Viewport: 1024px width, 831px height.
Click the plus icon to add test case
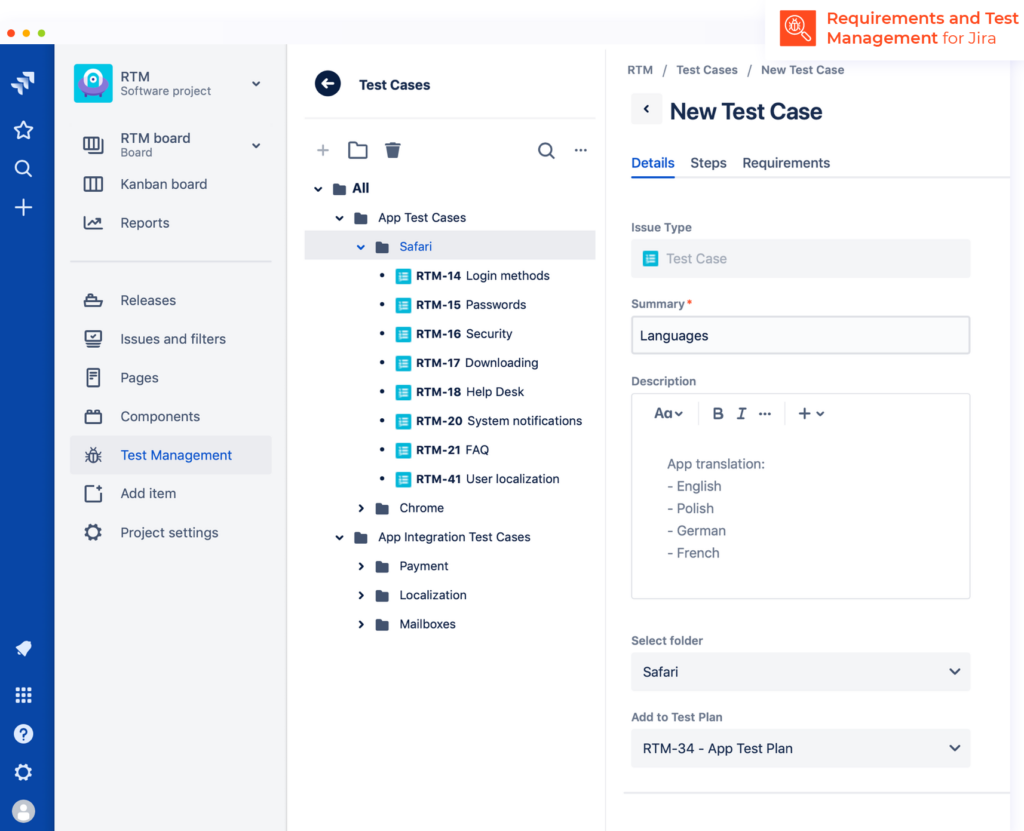(x=323, y=150)
